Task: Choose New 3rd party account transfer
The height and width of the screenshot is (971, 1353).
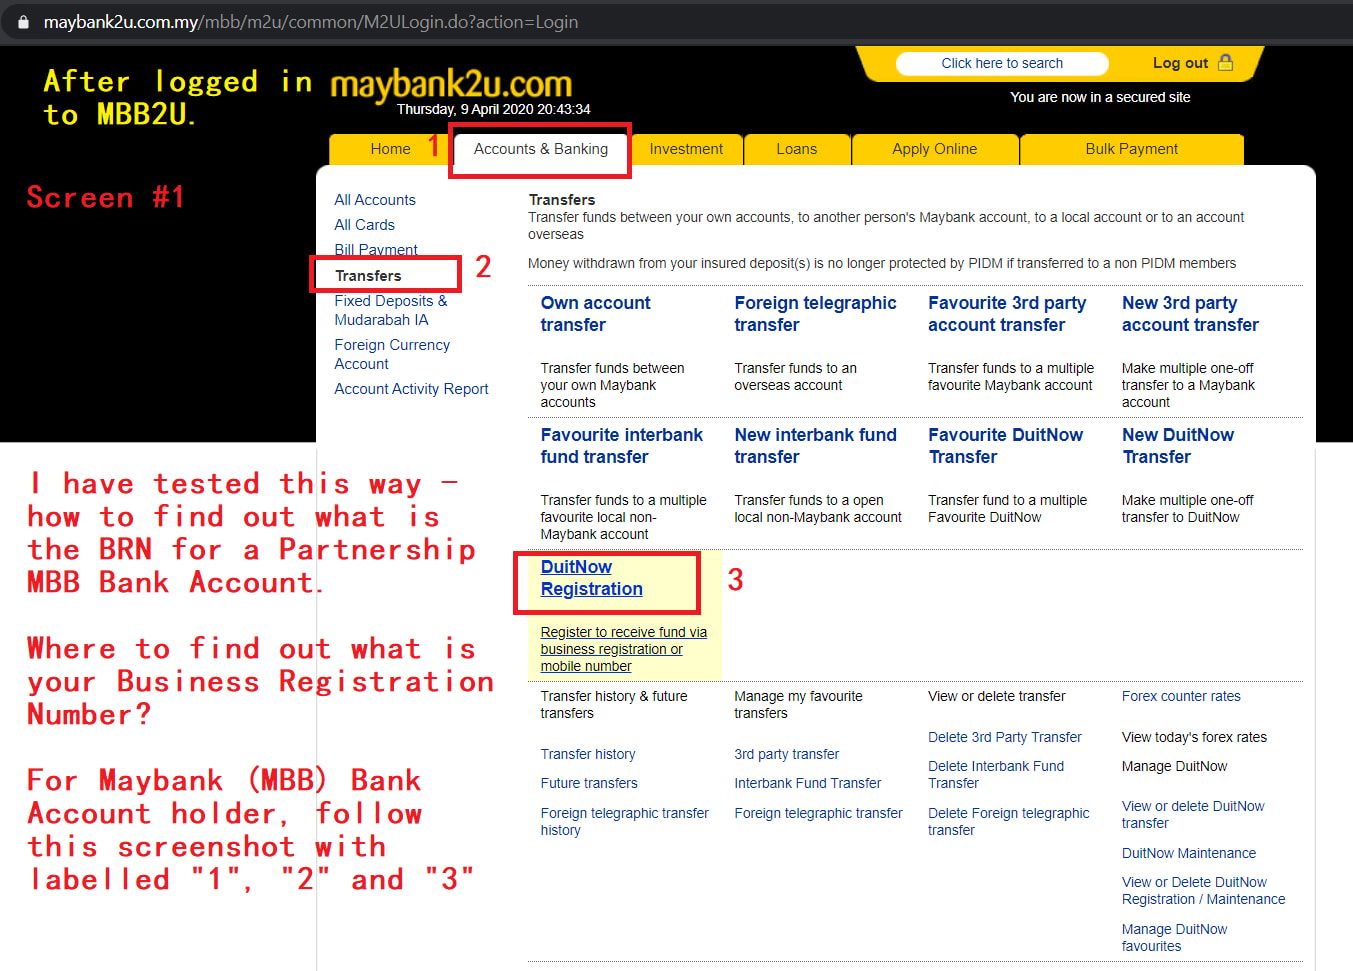Action: pos(1190,314)
